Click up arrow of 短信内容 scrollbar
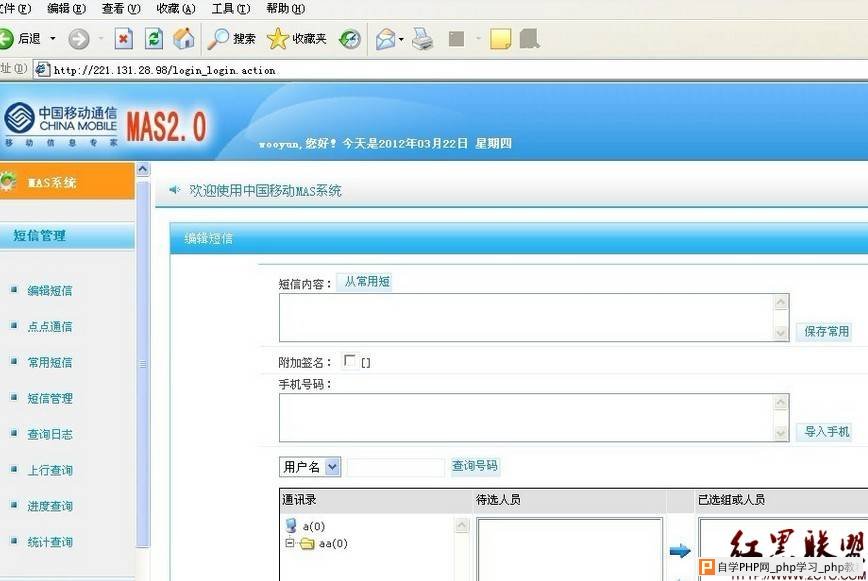Screen dimensions: 868x581 coord(781,302)
